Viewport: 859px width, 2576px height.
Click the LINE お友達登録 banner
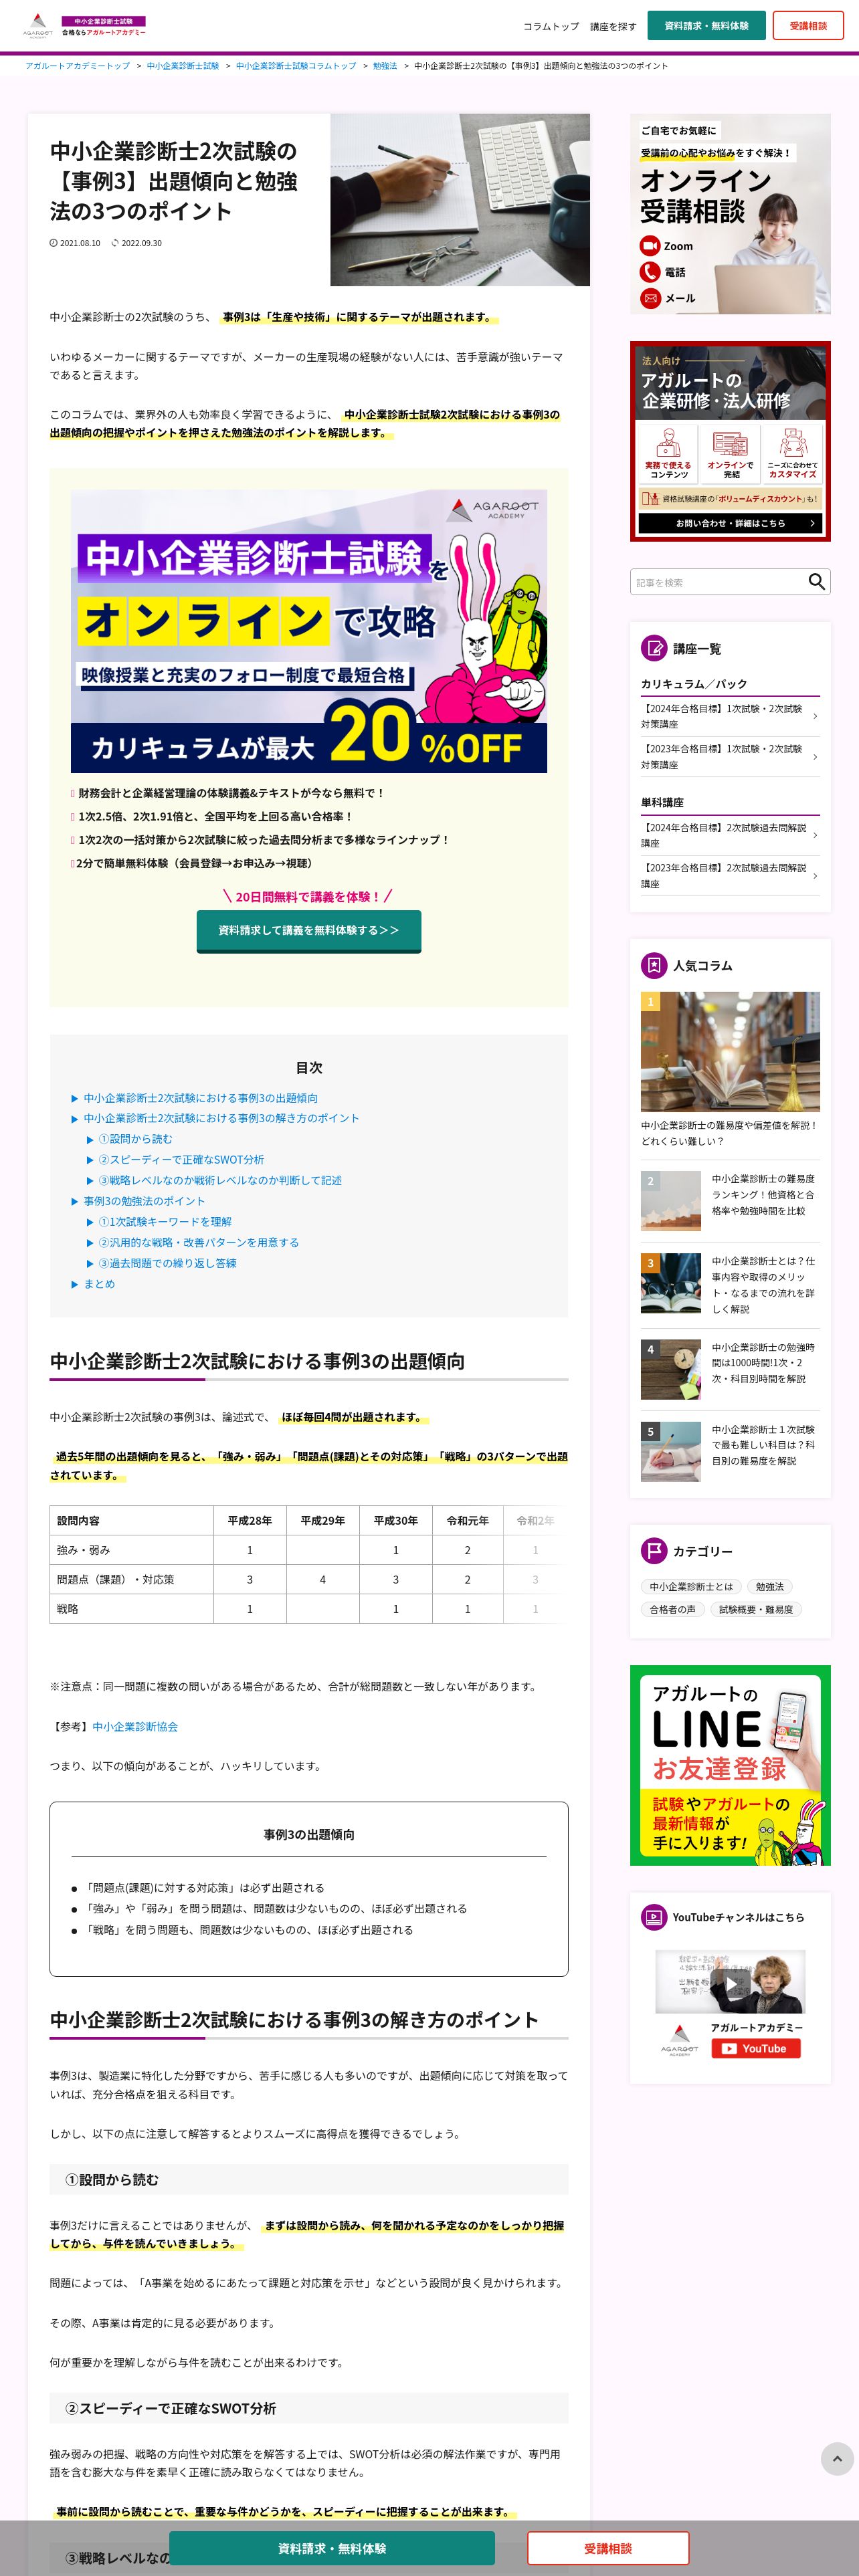730,1765
